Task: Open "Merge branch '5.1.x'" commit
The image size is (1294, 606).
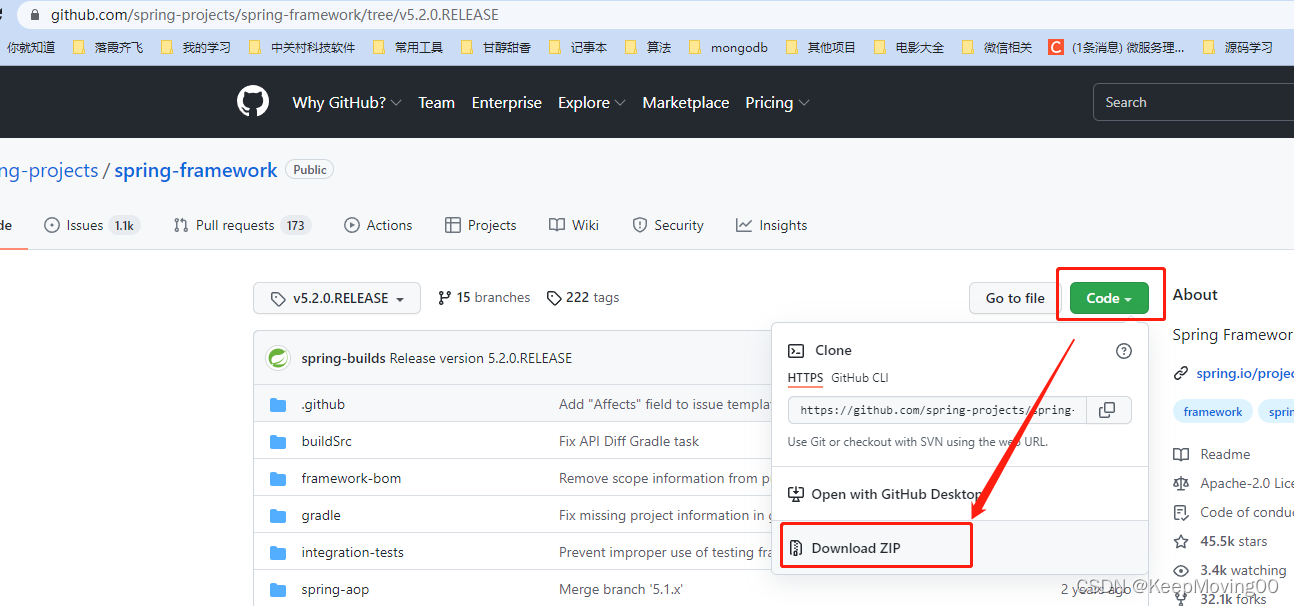Action: tap(621, 589)
